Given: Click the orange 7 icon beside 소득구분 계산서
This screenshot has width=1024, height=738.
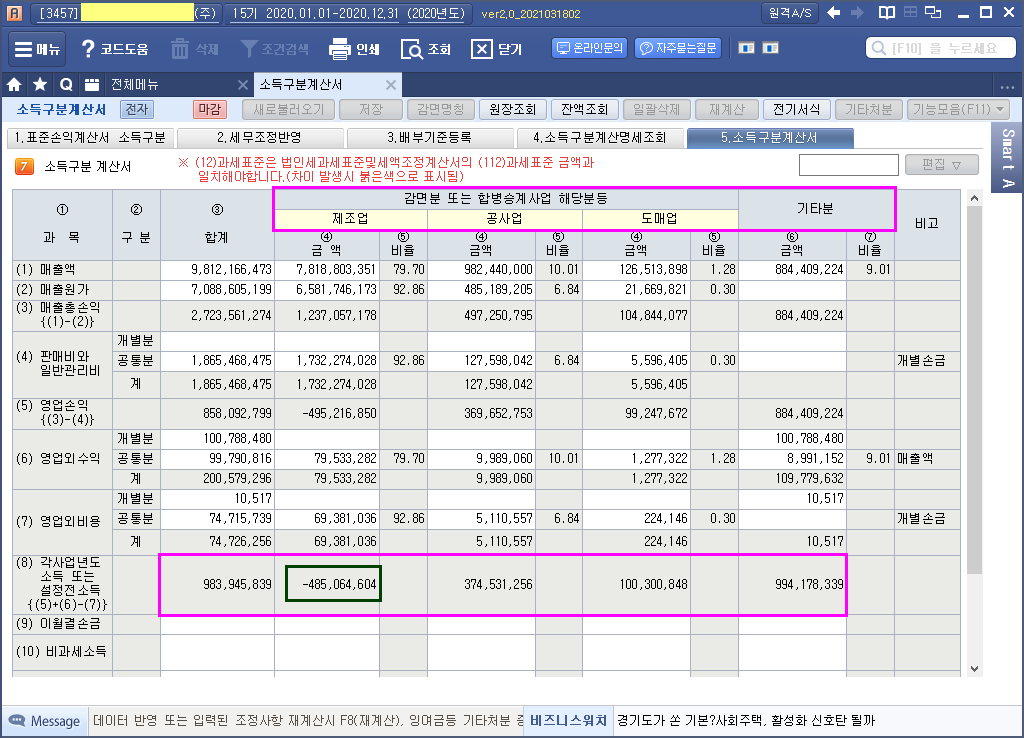Looking at the screenshot, I should pos(24,167).
